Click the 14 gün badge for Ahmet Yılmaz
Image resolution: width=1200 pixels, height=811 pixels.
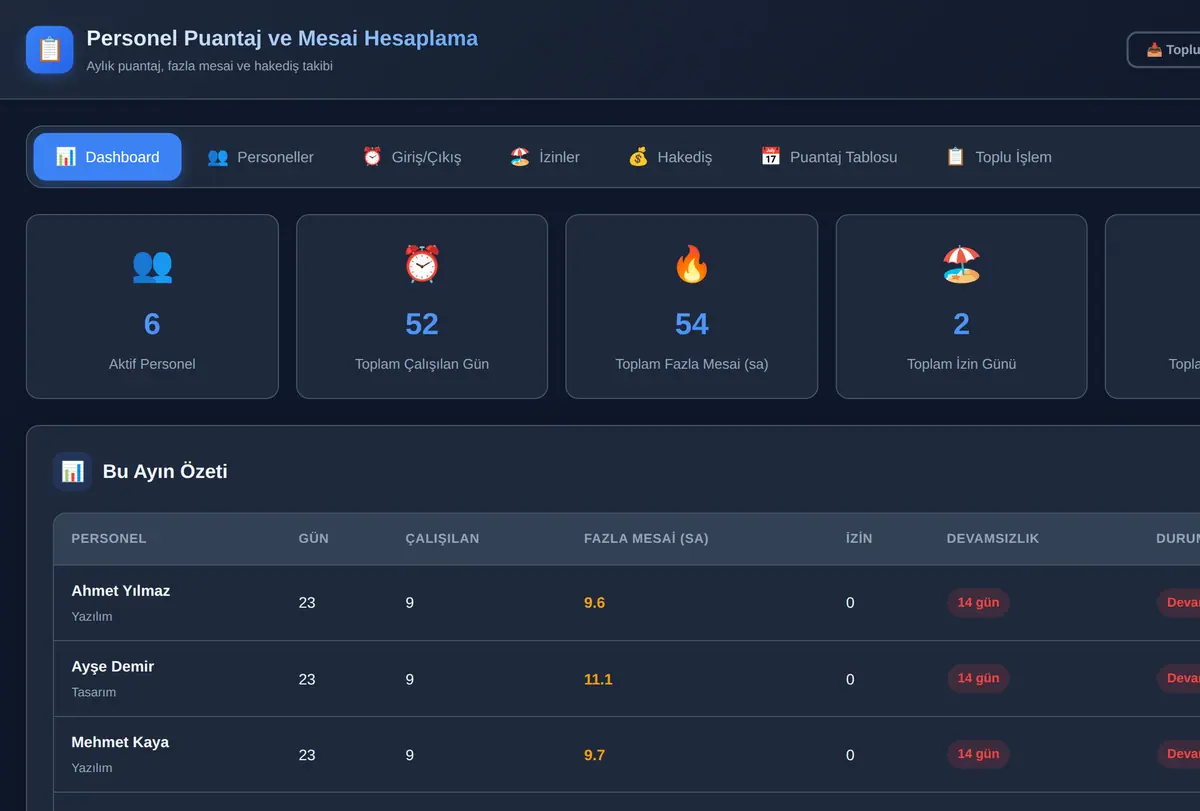click(978, 603)
